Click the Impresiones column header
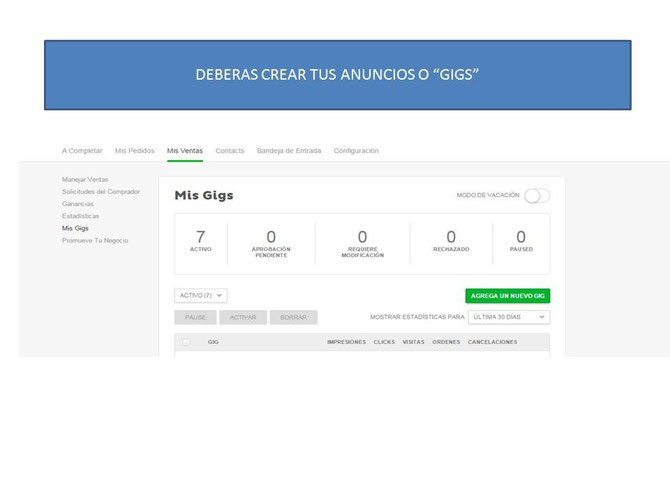The height and width of the screenshot is (503, 670). click(x=347, y=342)
